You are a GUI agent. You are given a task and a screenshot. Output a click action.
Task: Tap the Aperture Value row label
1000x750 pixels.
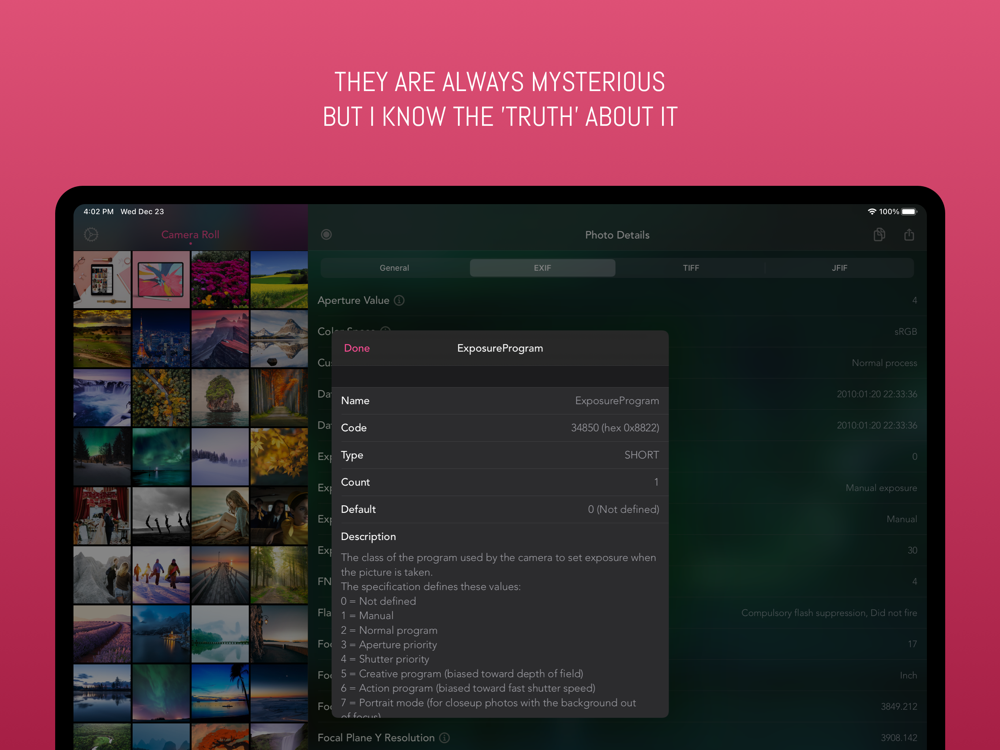coord(353,300)
